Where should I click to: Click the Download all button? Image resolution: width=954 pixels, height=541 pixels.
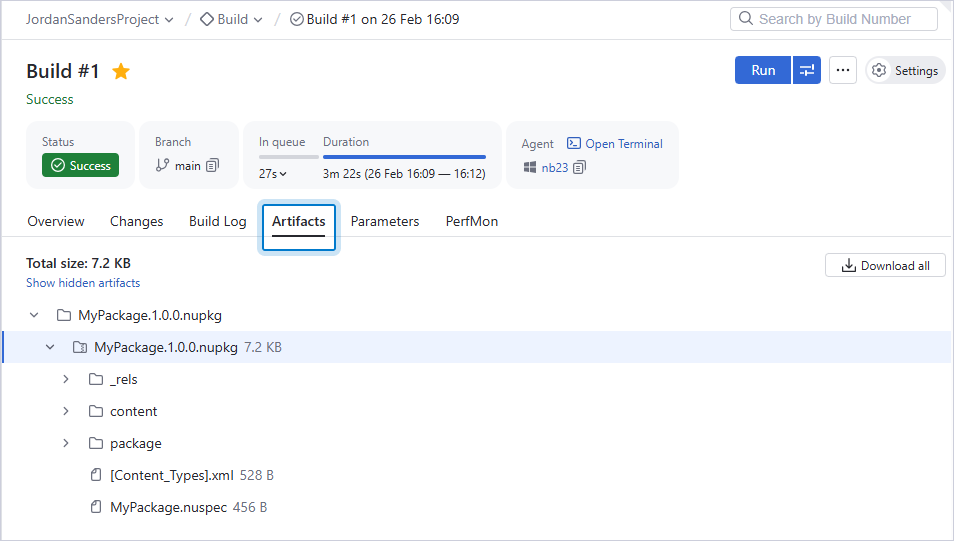pos(885,265)
